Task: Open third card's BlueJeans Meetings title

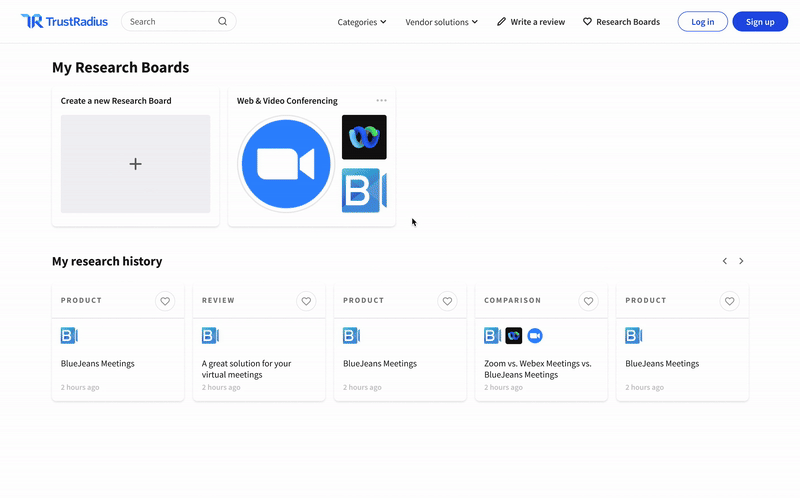Action: tap(380, 363)
